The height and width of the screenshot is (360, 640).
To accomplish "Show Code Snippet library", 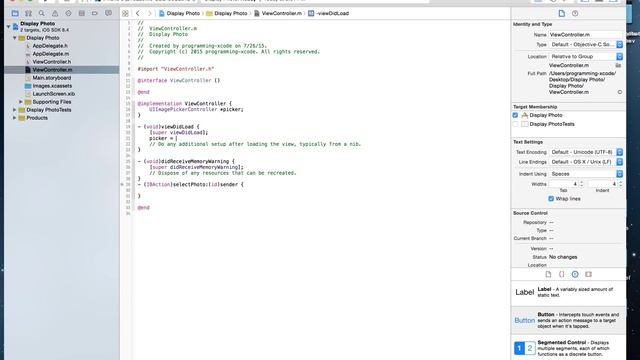I will [x=562, y=274].
